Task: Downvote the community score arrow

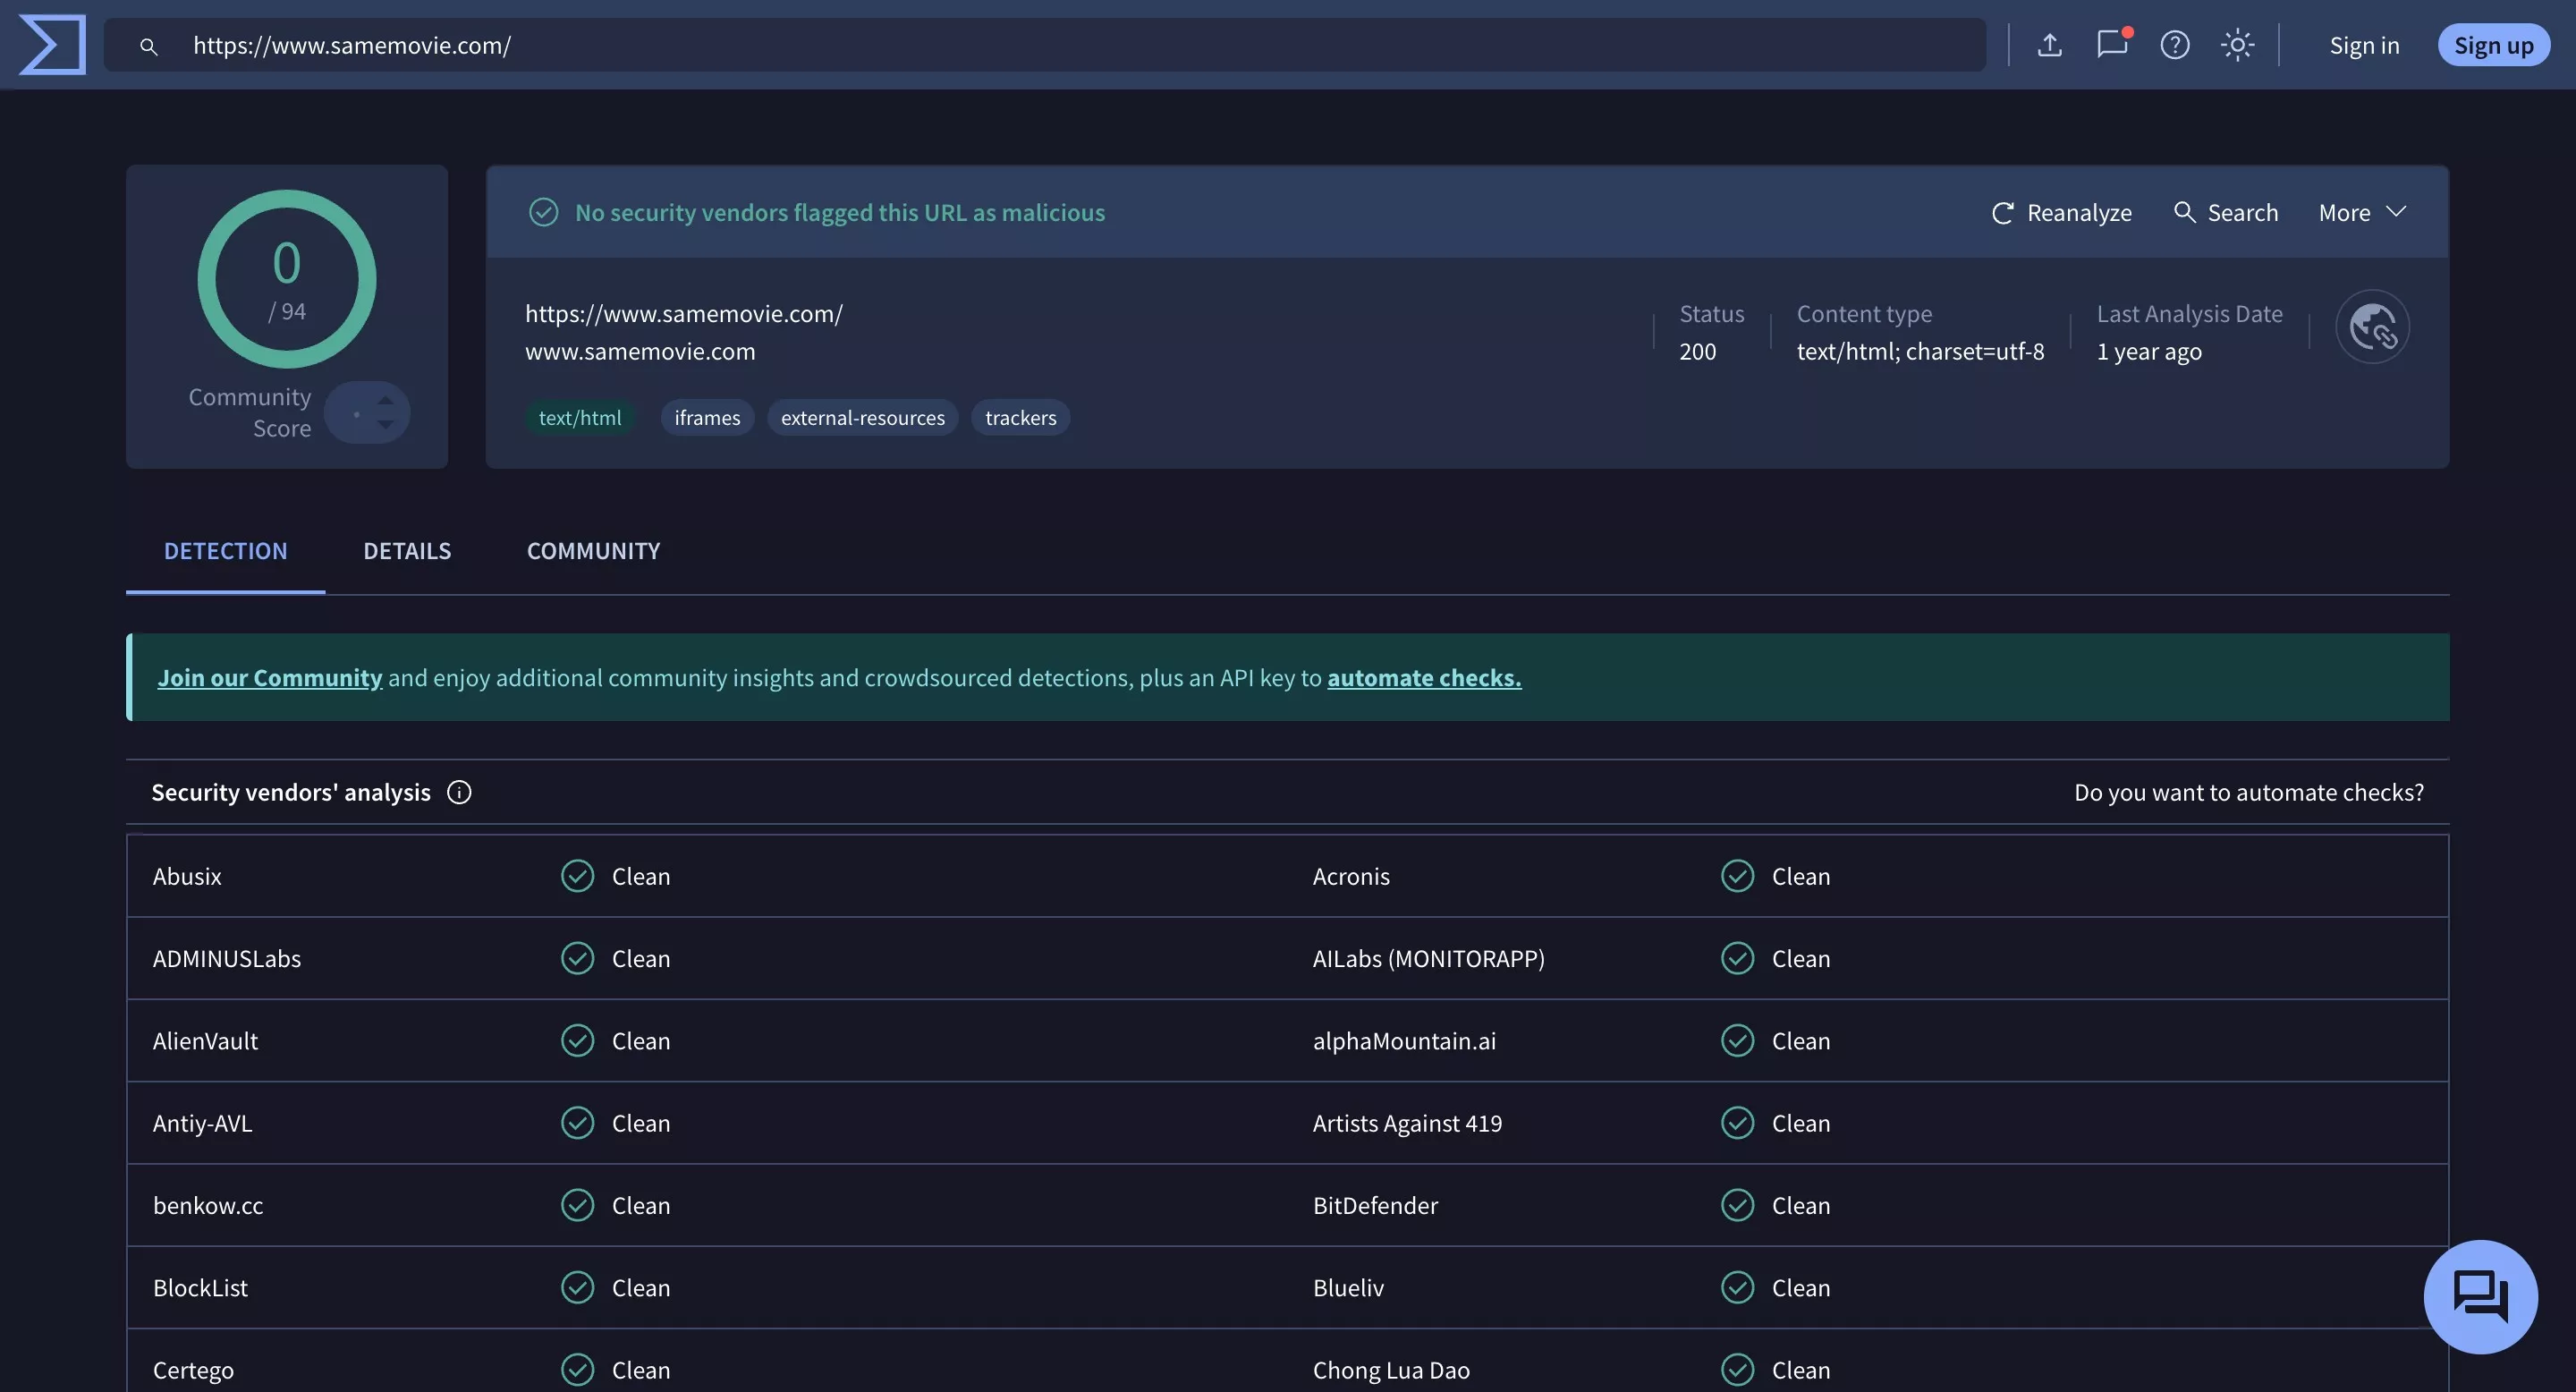Action: (x=385, y=426)
